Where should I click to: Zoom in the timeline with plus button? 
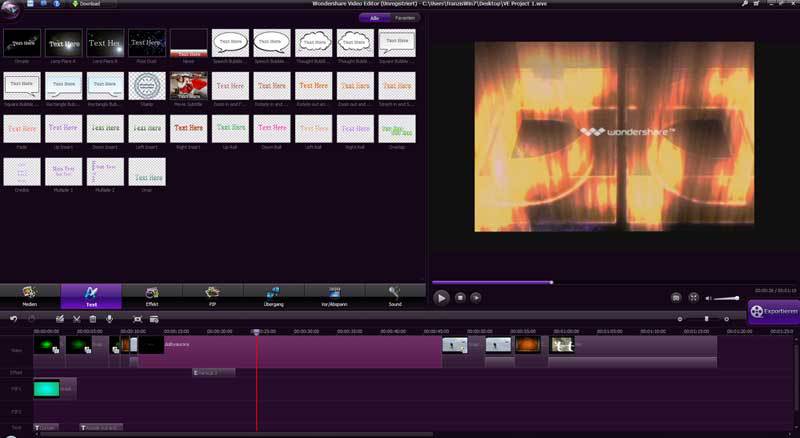(727, 319)
